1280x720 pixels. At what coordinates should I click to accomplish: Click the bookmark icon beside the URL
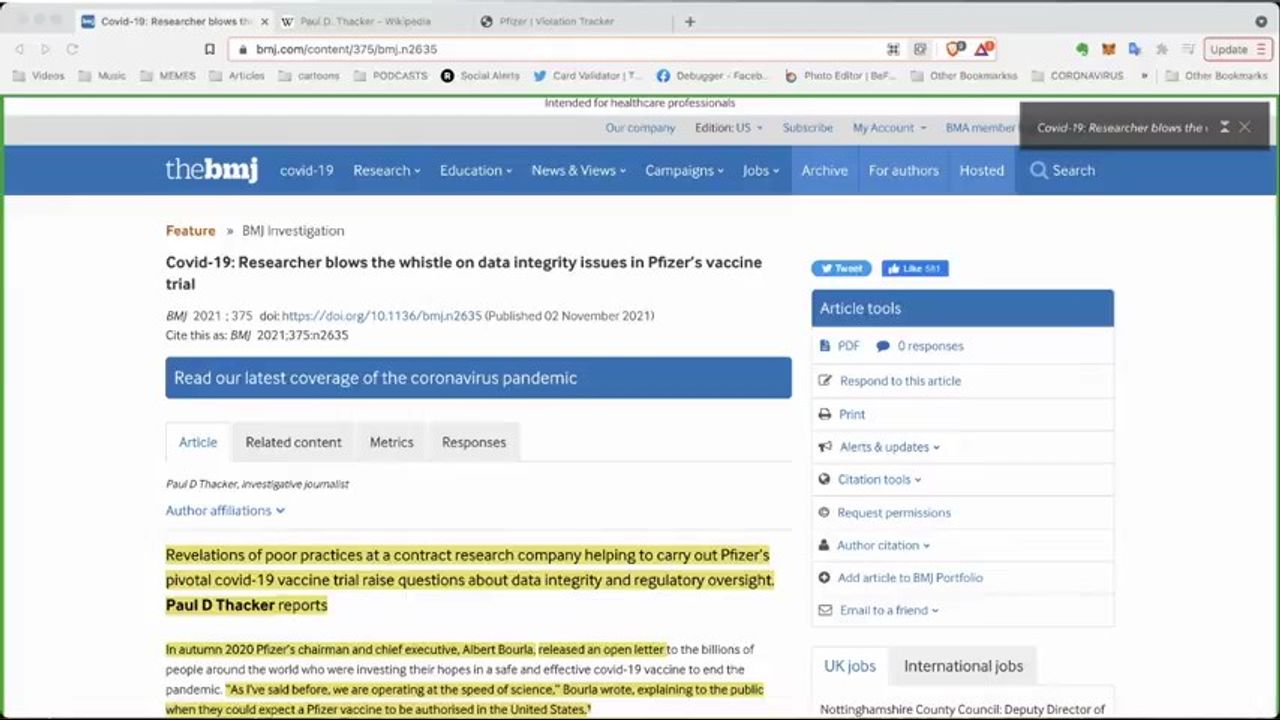pos(209,49)
